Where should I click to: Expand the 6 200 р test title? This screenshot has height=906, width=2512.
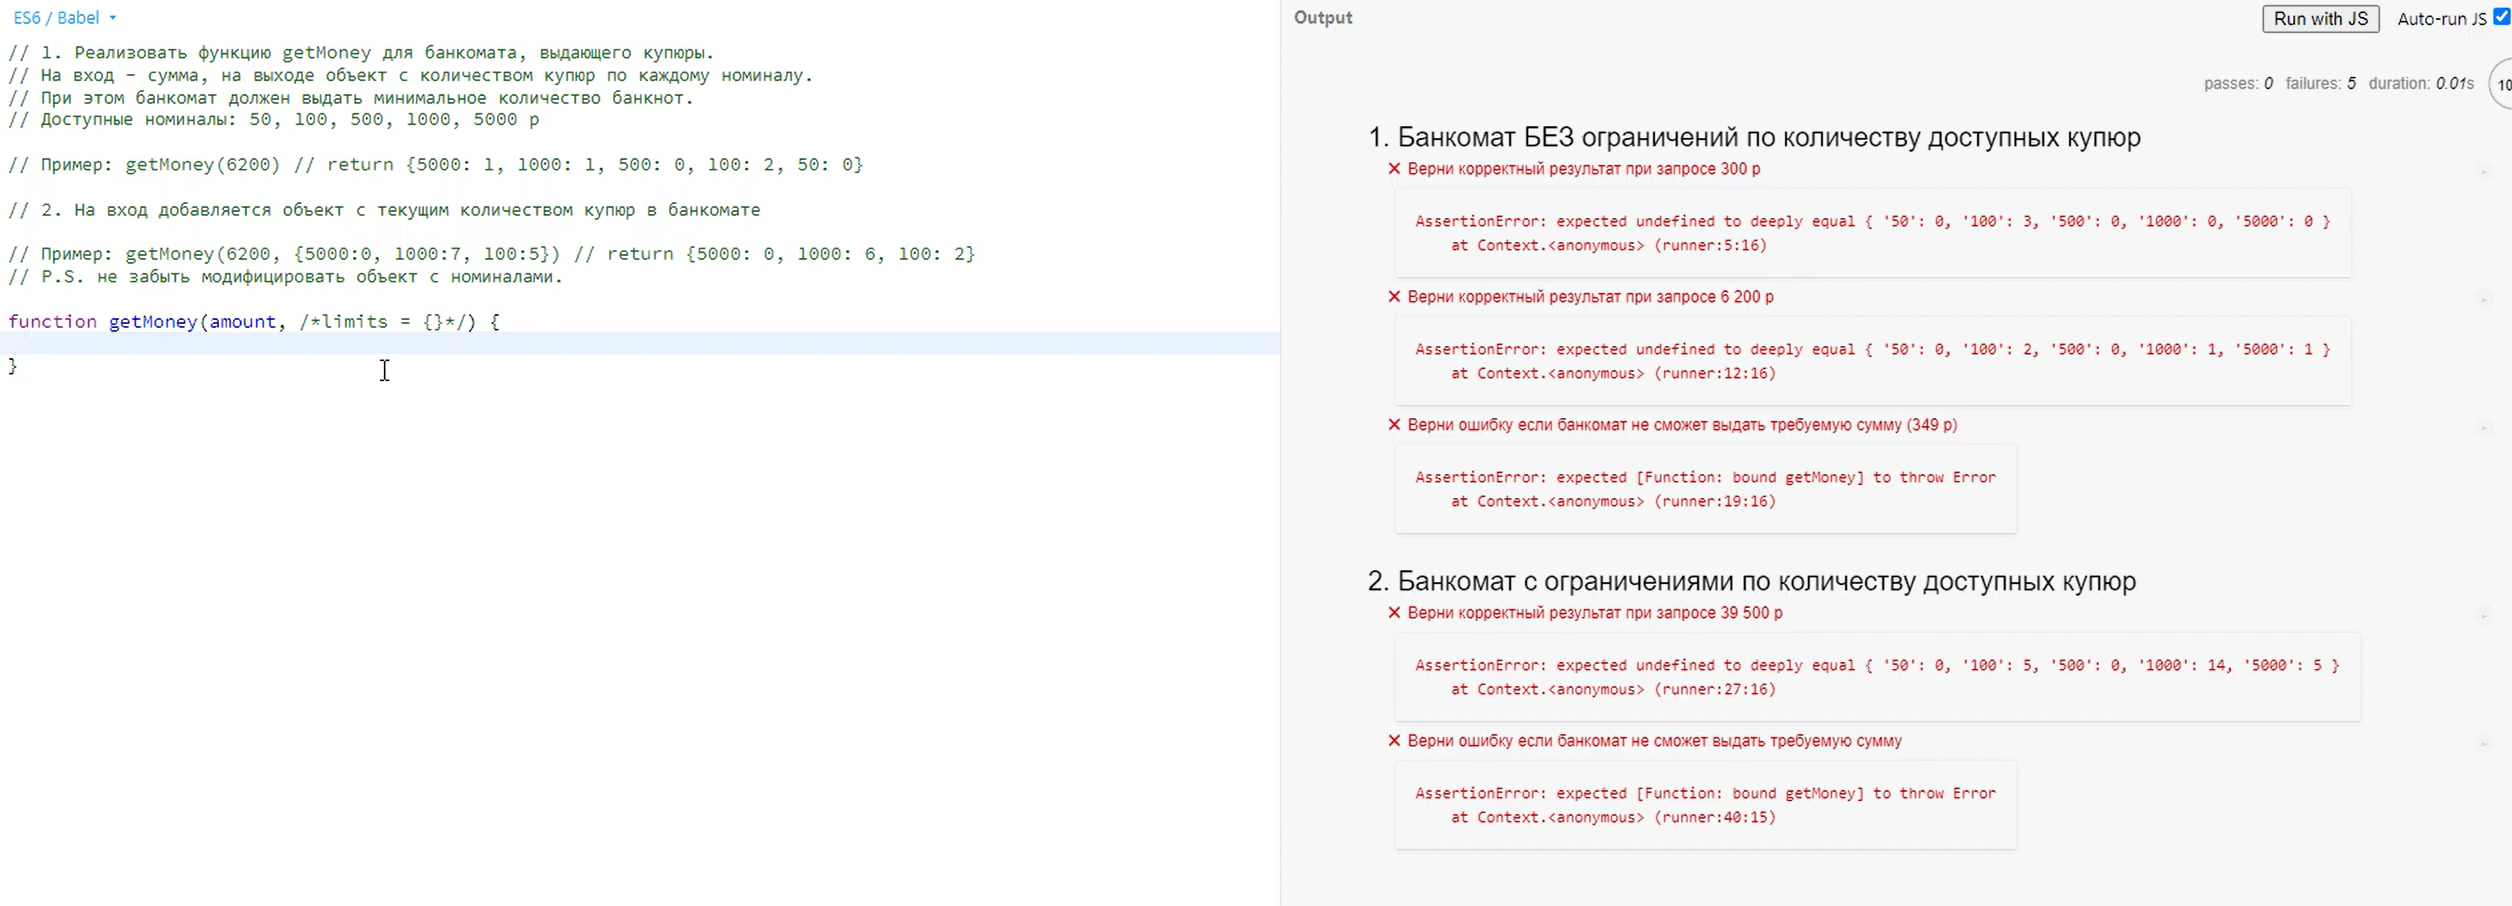pyautogui.click(x=1590, y=297)
